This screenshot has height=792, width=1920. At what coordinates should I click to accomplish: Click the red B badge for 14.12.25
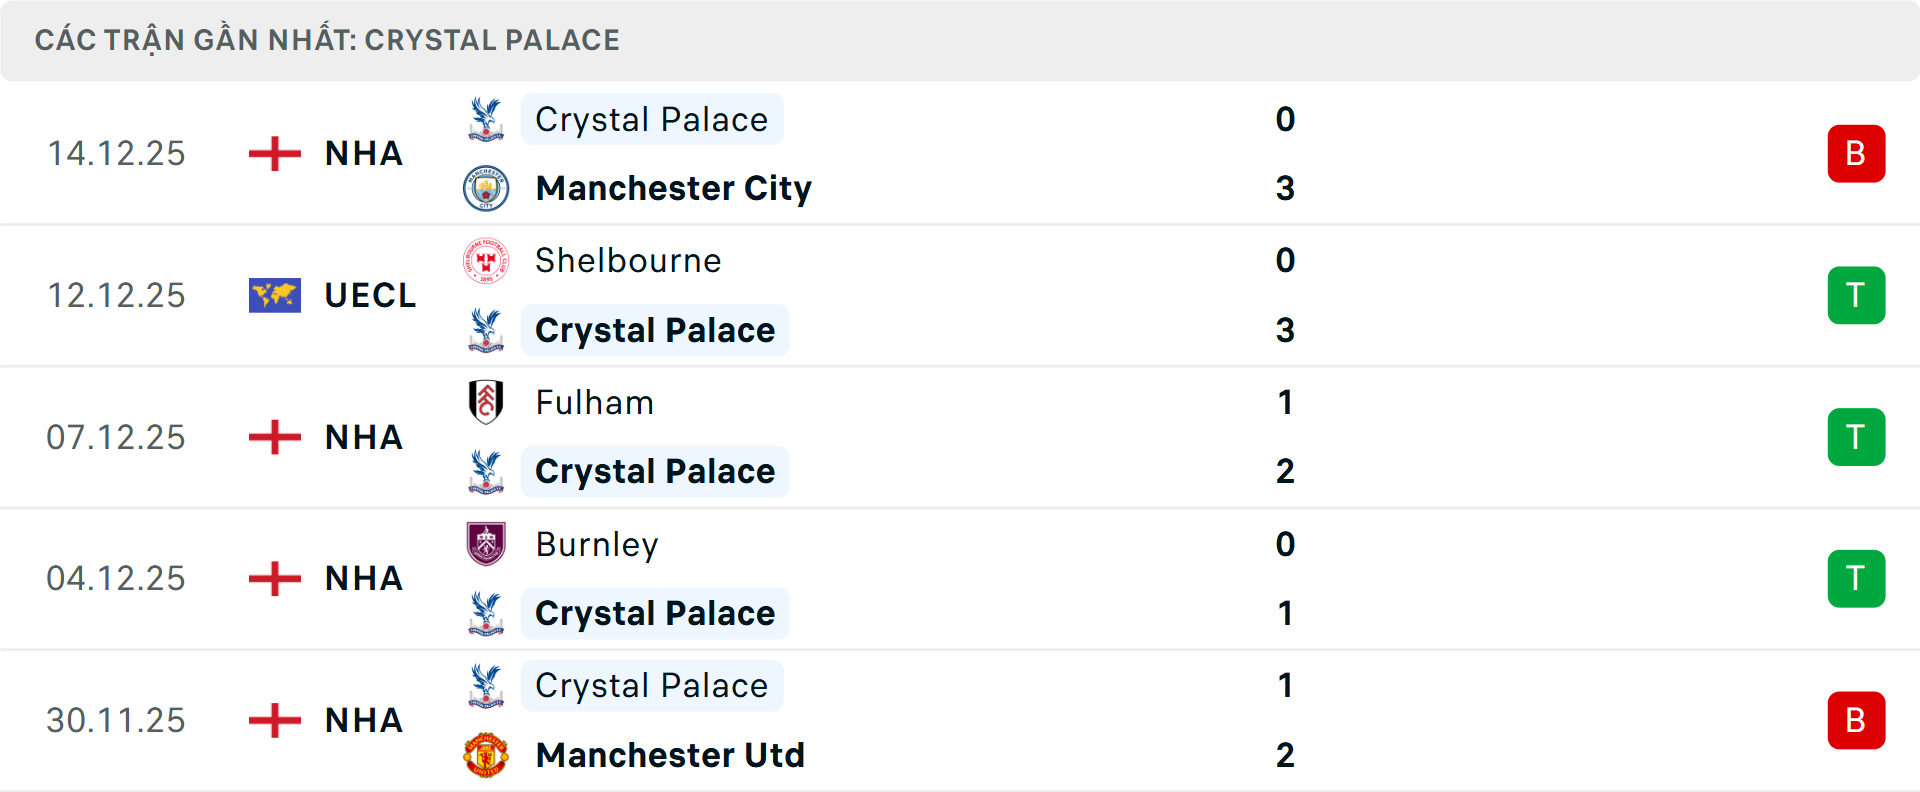(x=1856, y=154)
